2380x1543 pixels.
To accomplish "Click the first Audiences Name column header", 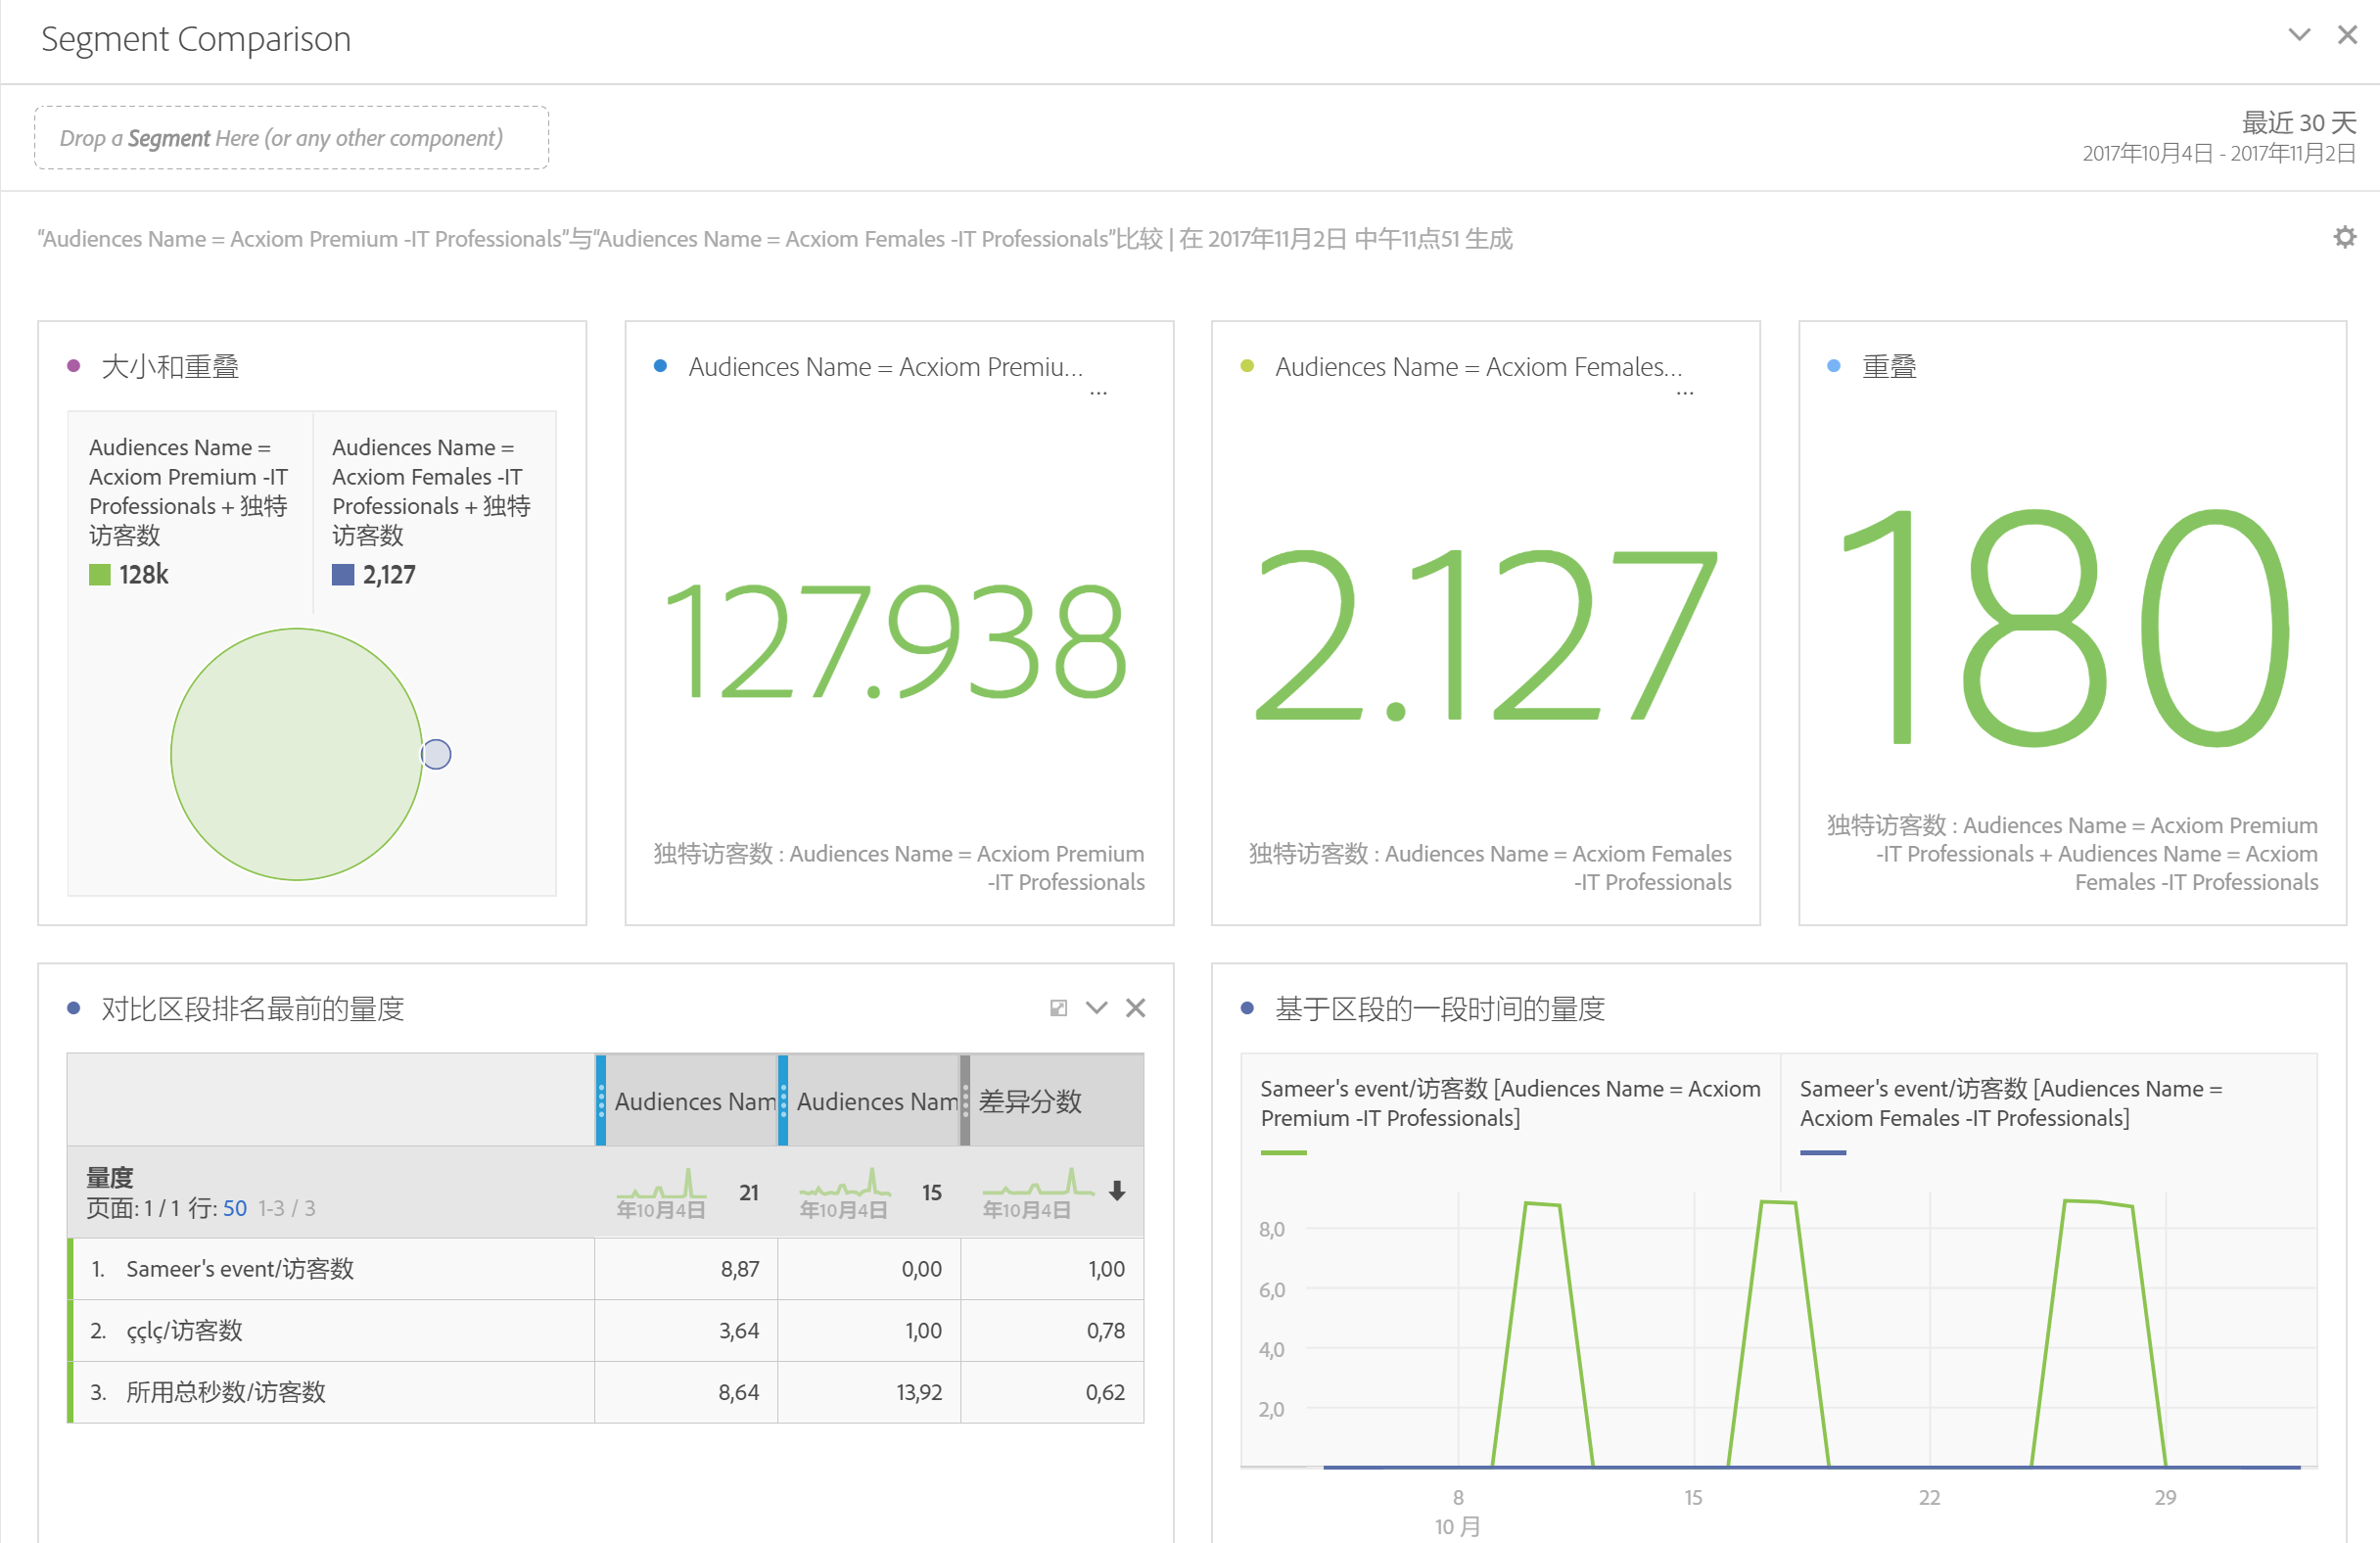I will (x=695, y=1101).
